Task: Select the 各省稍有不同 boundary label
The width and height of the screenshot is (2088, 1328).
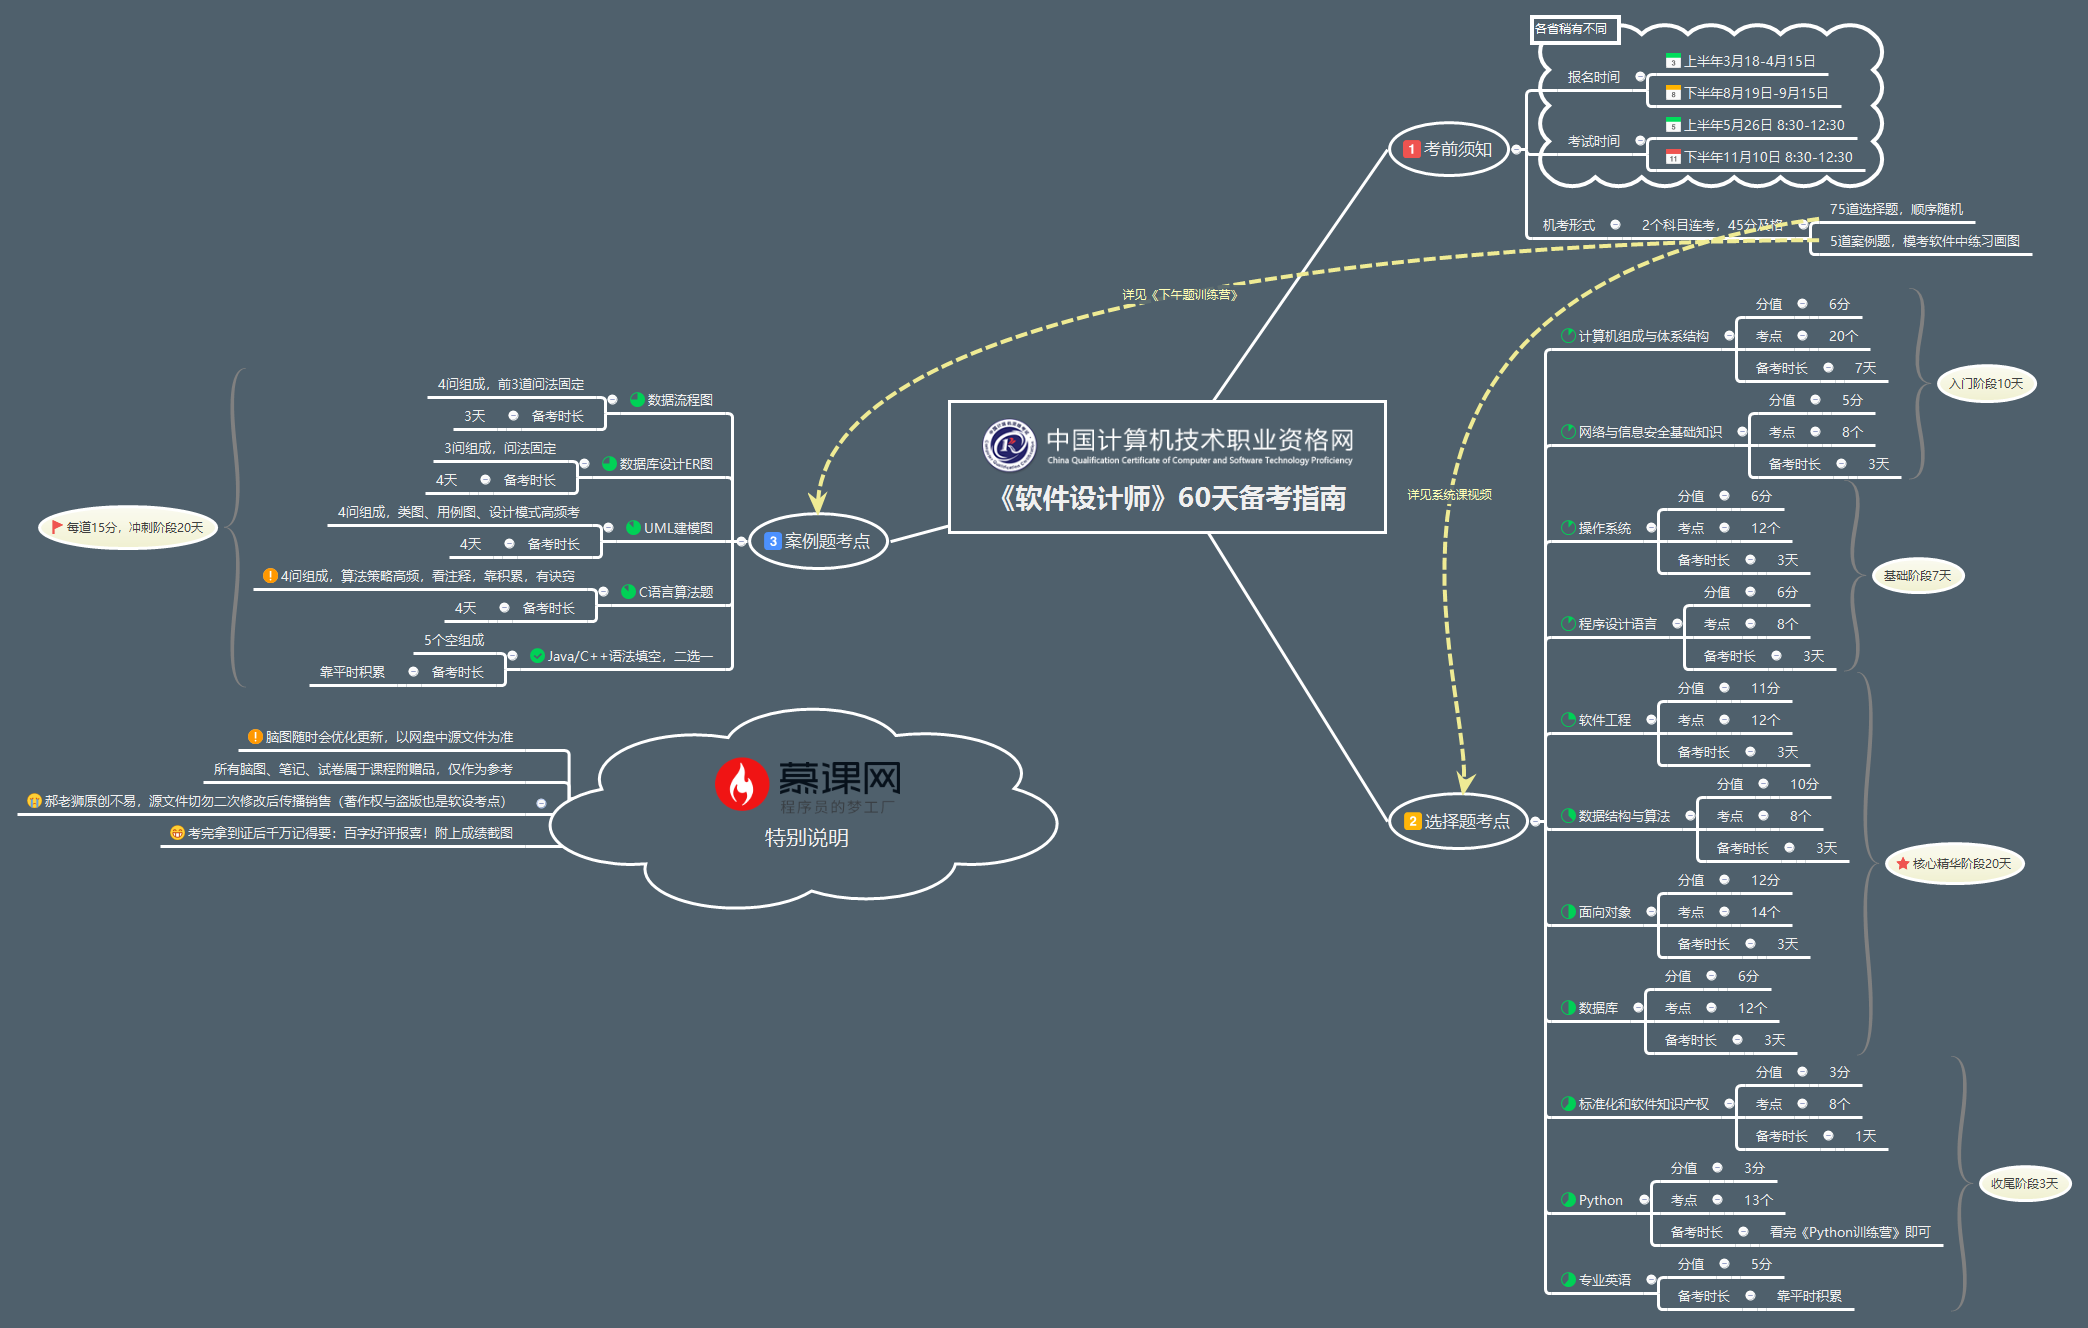Action: pos(1574,29)
